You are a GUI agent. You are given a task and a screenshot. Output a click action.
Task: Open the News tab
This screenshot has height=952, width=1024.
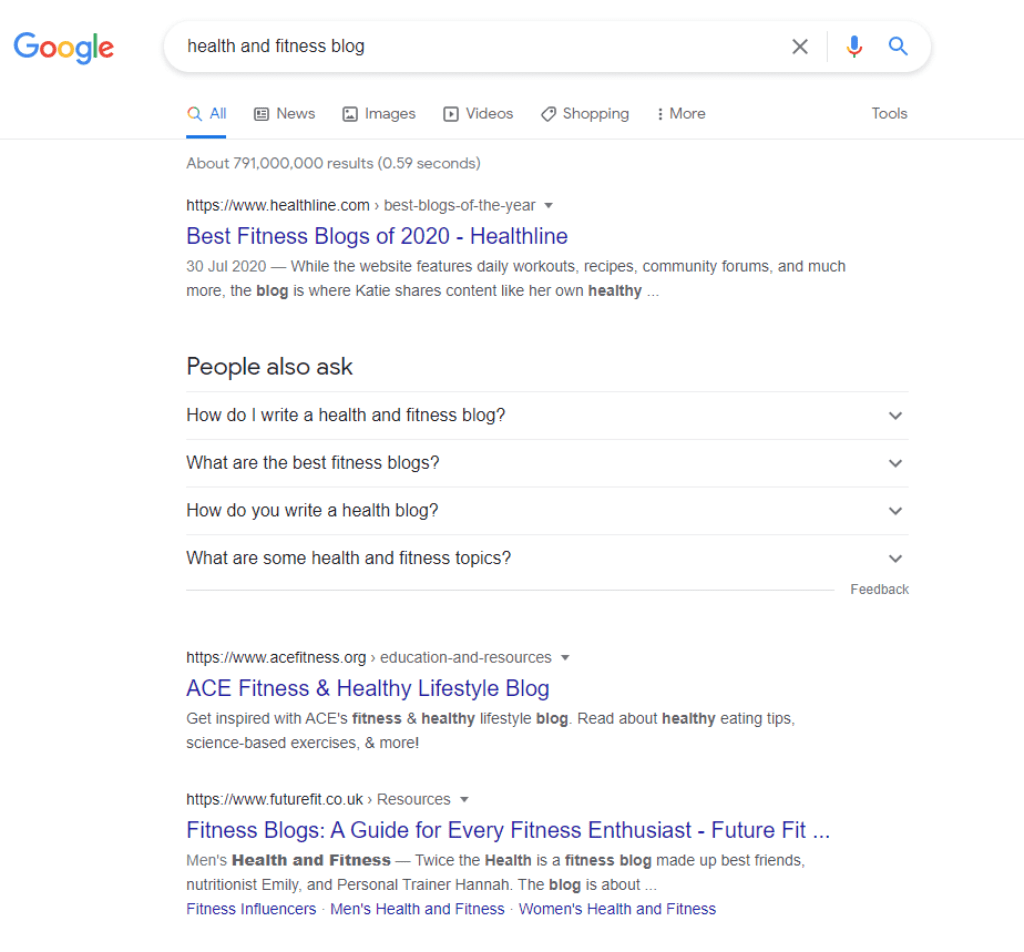coord(284,114)
